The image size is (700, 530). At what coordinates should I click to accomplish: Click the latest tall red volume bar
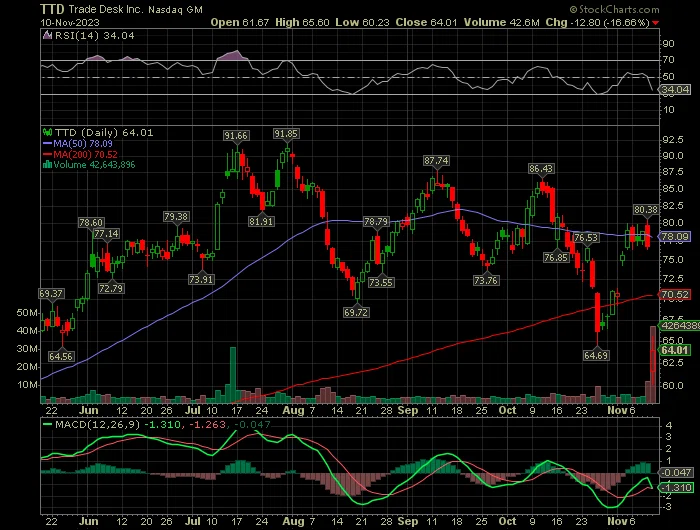[x=653, y=364]
